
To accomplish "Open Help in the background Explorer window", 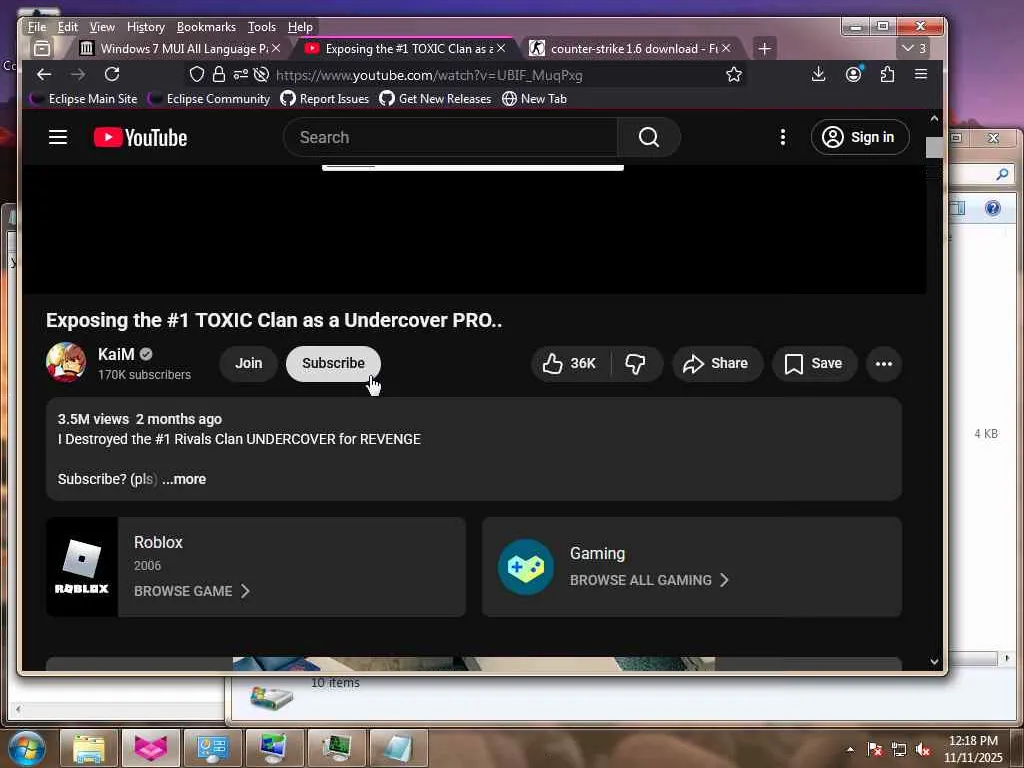I will coord(992,208).
